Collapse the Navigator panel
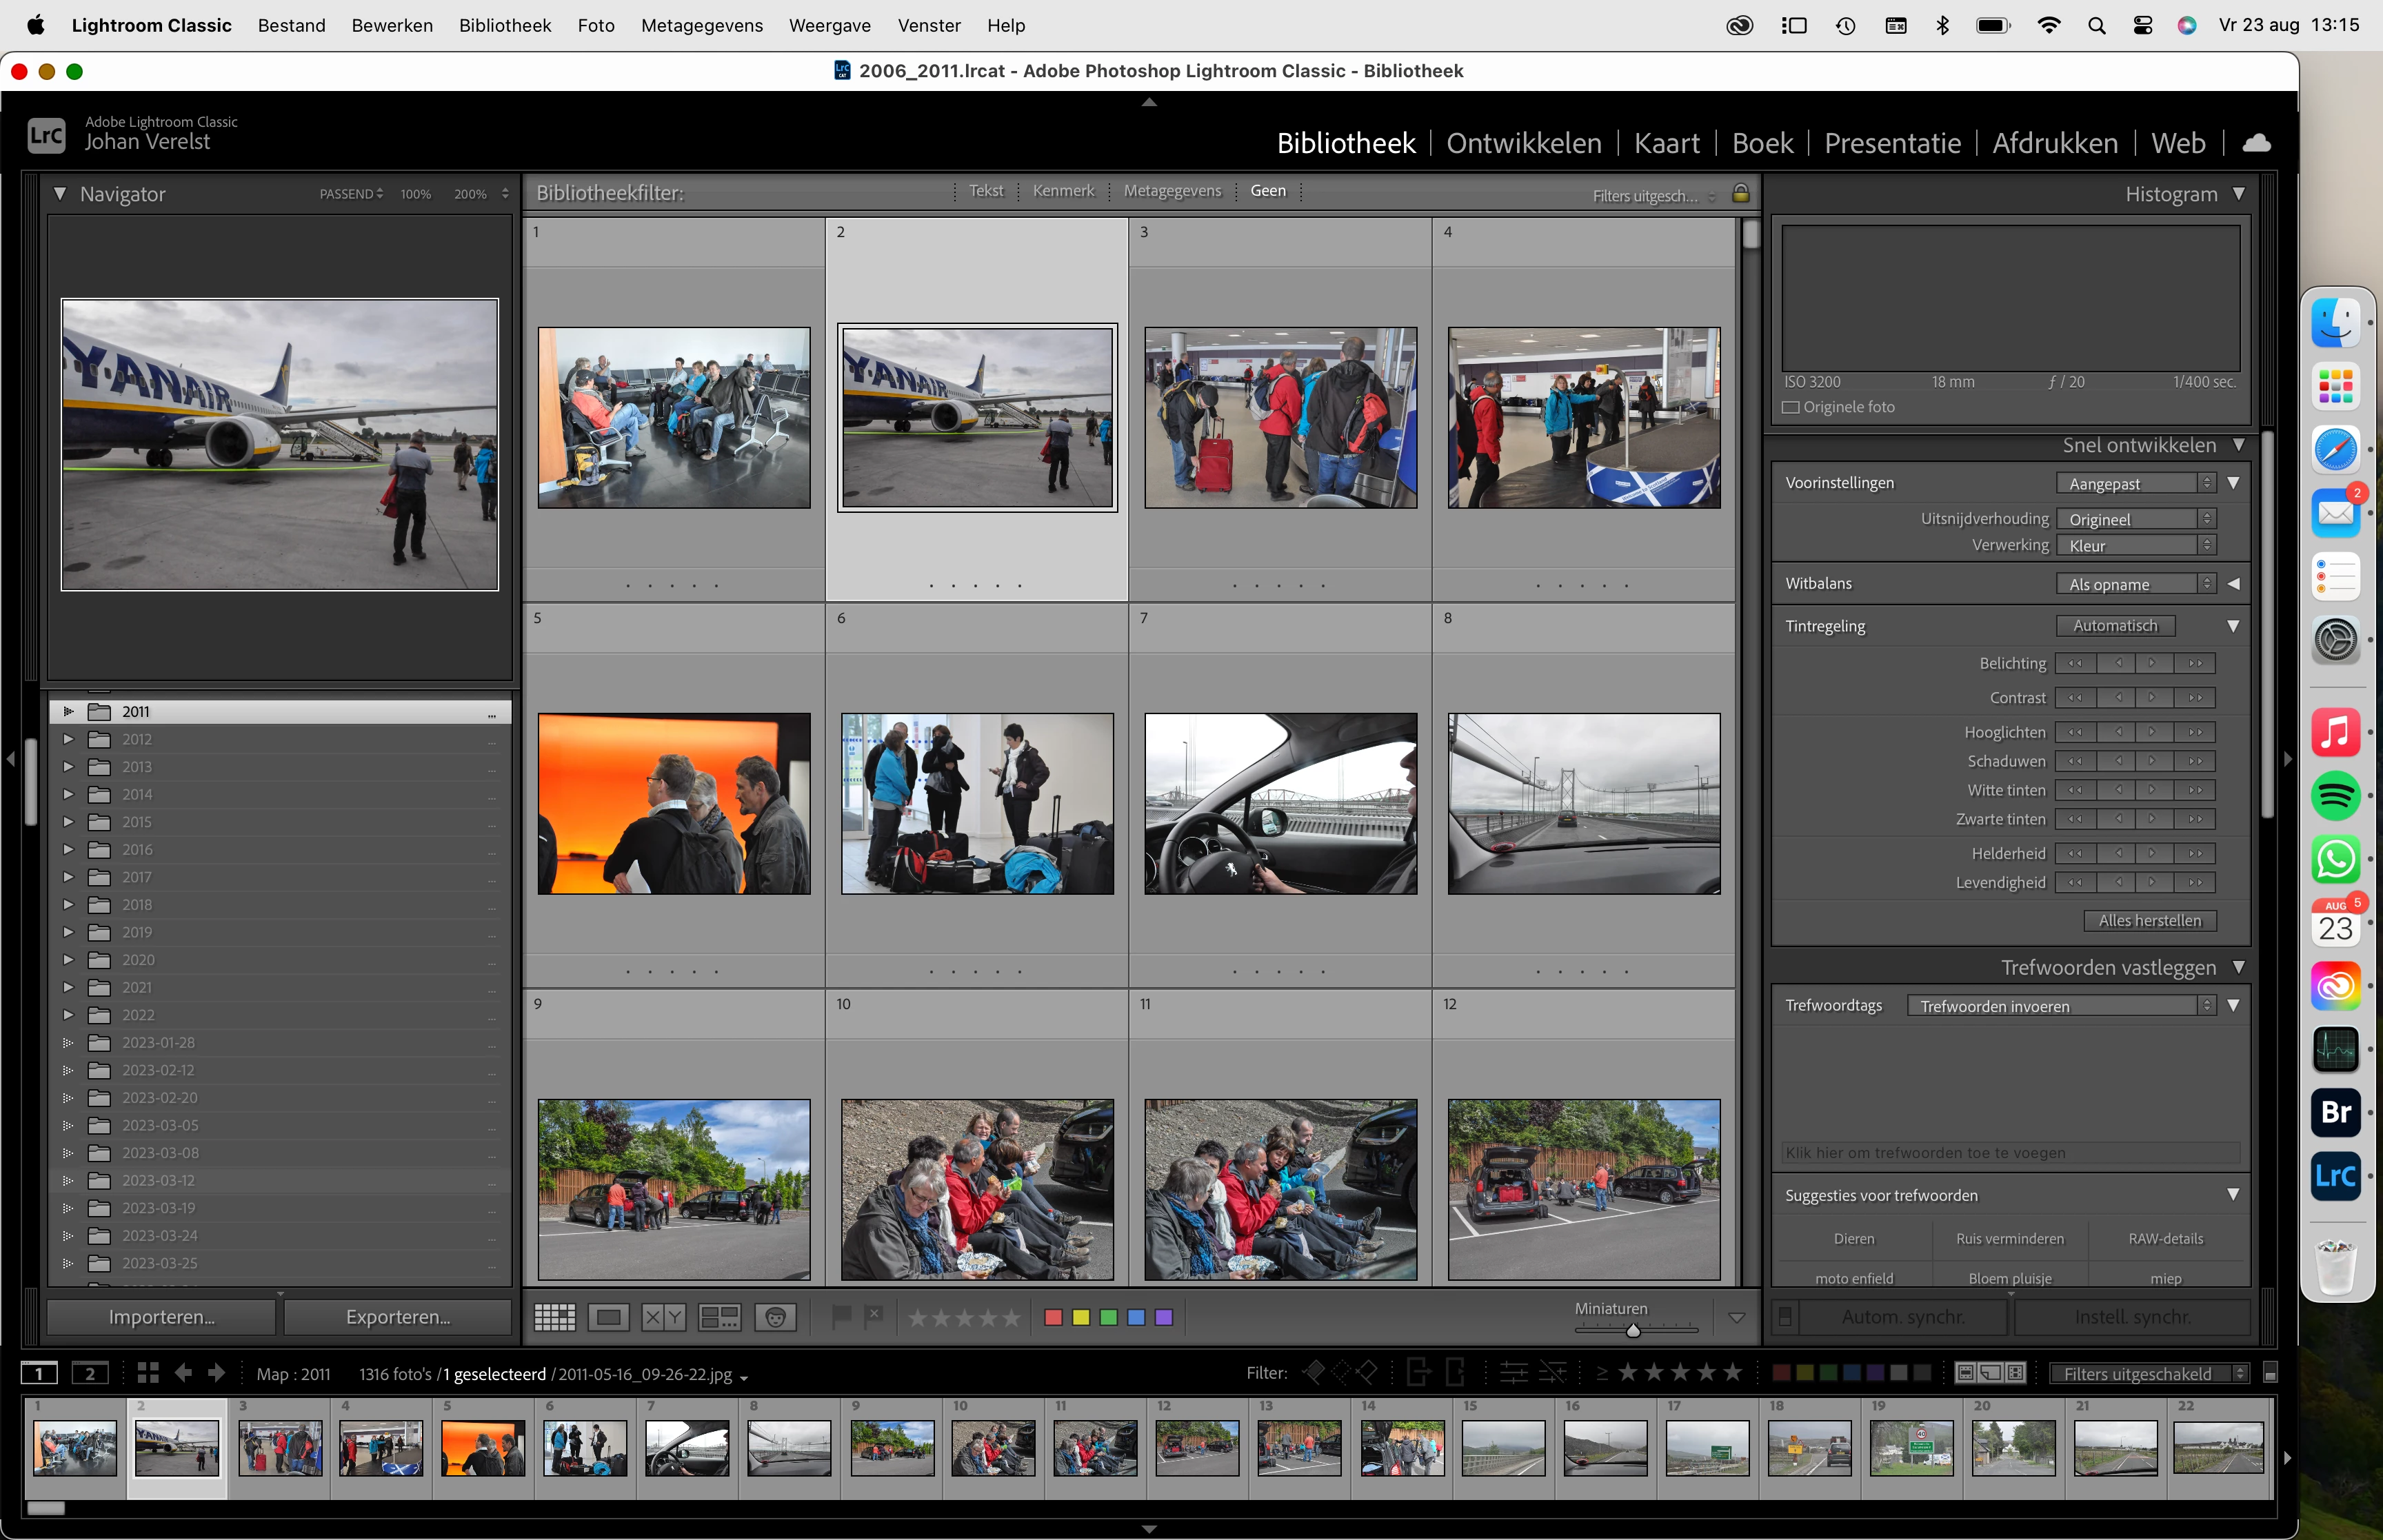The image size is (2383, 1540). [x=60, y=194]
